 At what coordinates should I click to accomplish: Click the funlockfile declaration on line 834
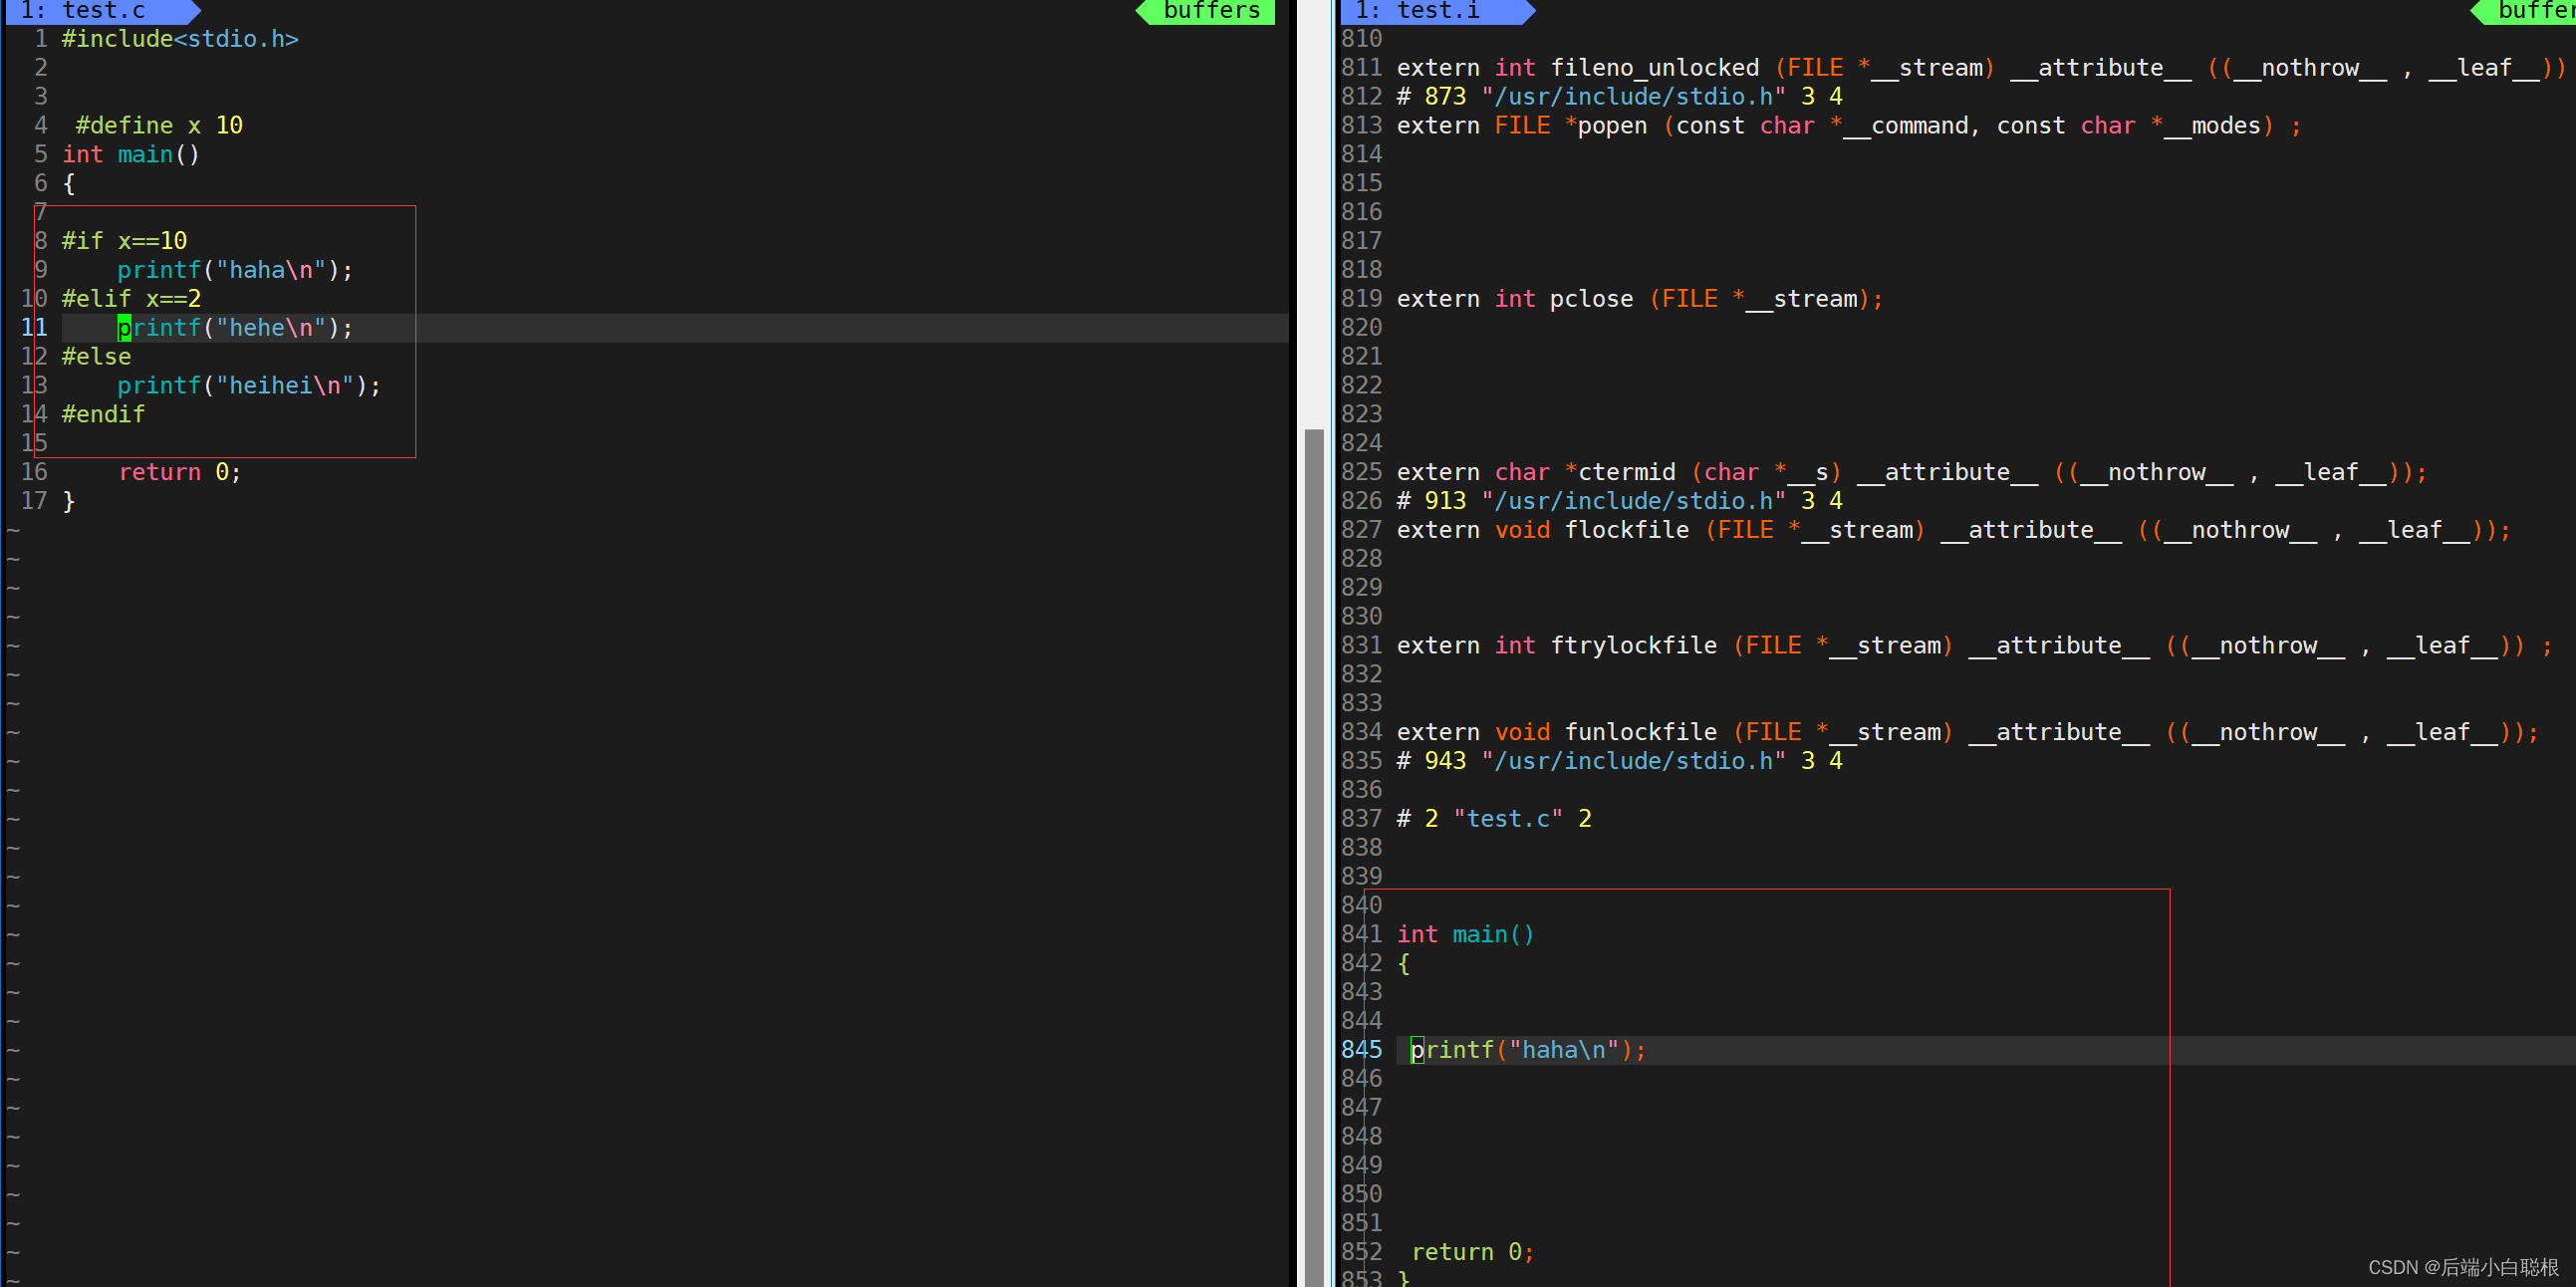[1967, 732]
